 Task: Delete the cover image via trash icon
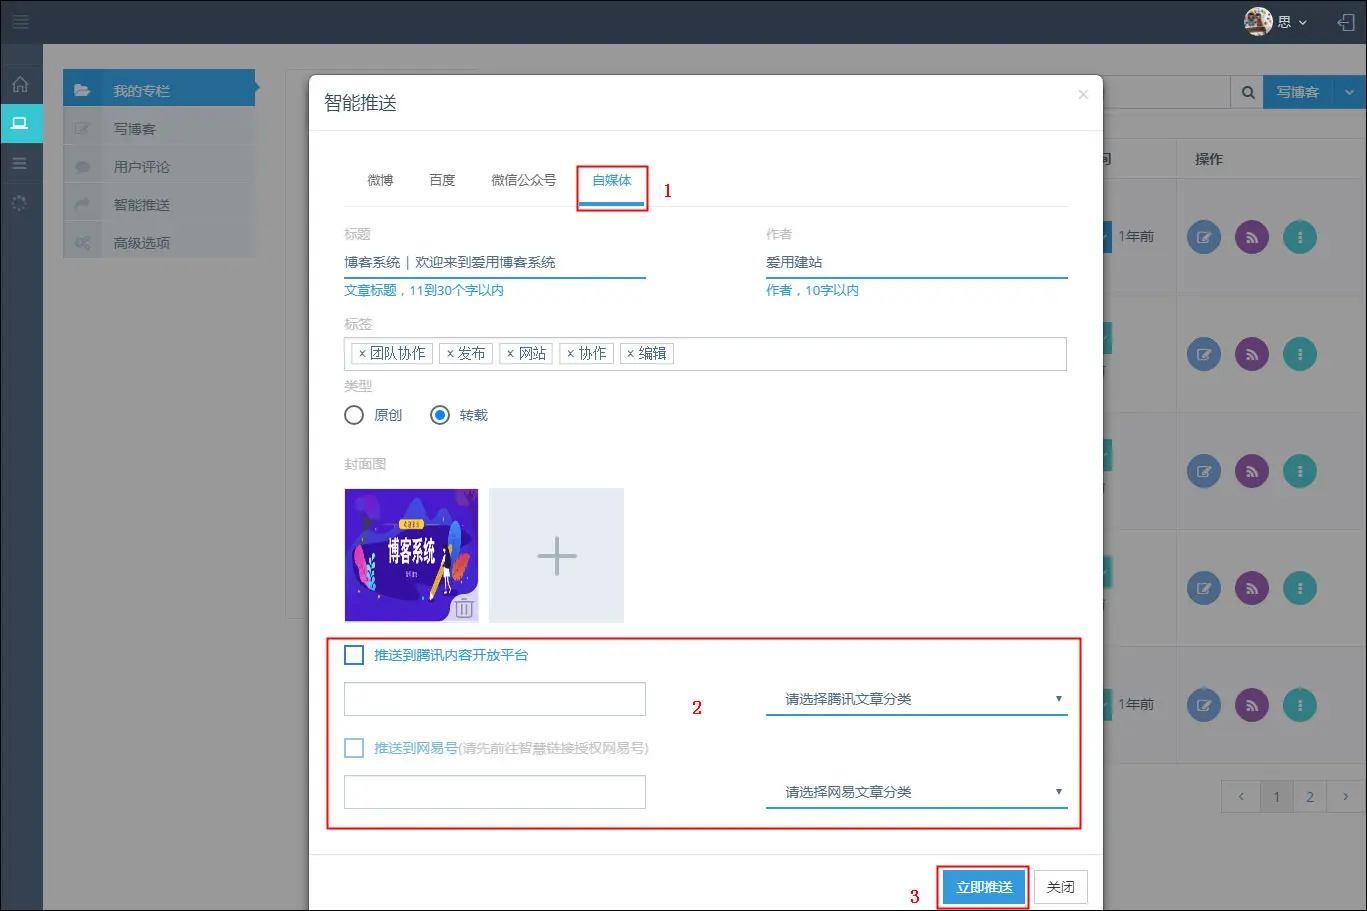(464, 608)
